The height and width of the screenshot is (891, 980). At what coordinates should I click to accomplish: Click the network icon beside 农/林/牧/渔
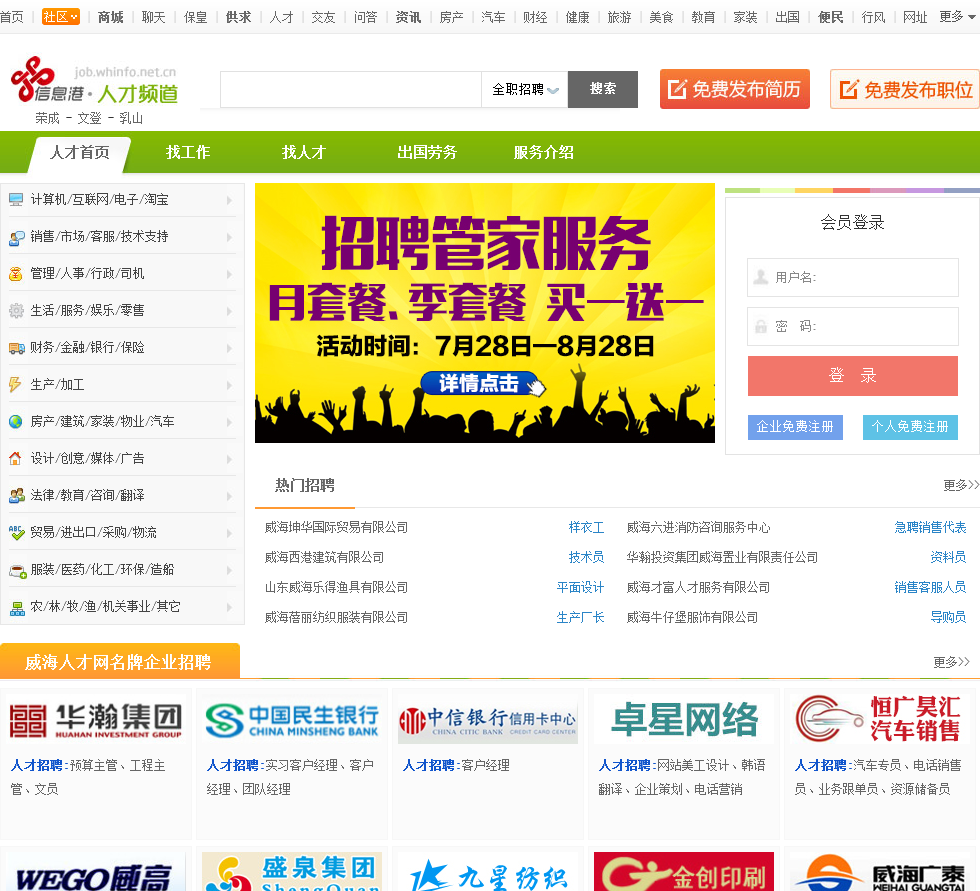pos(16,607)
